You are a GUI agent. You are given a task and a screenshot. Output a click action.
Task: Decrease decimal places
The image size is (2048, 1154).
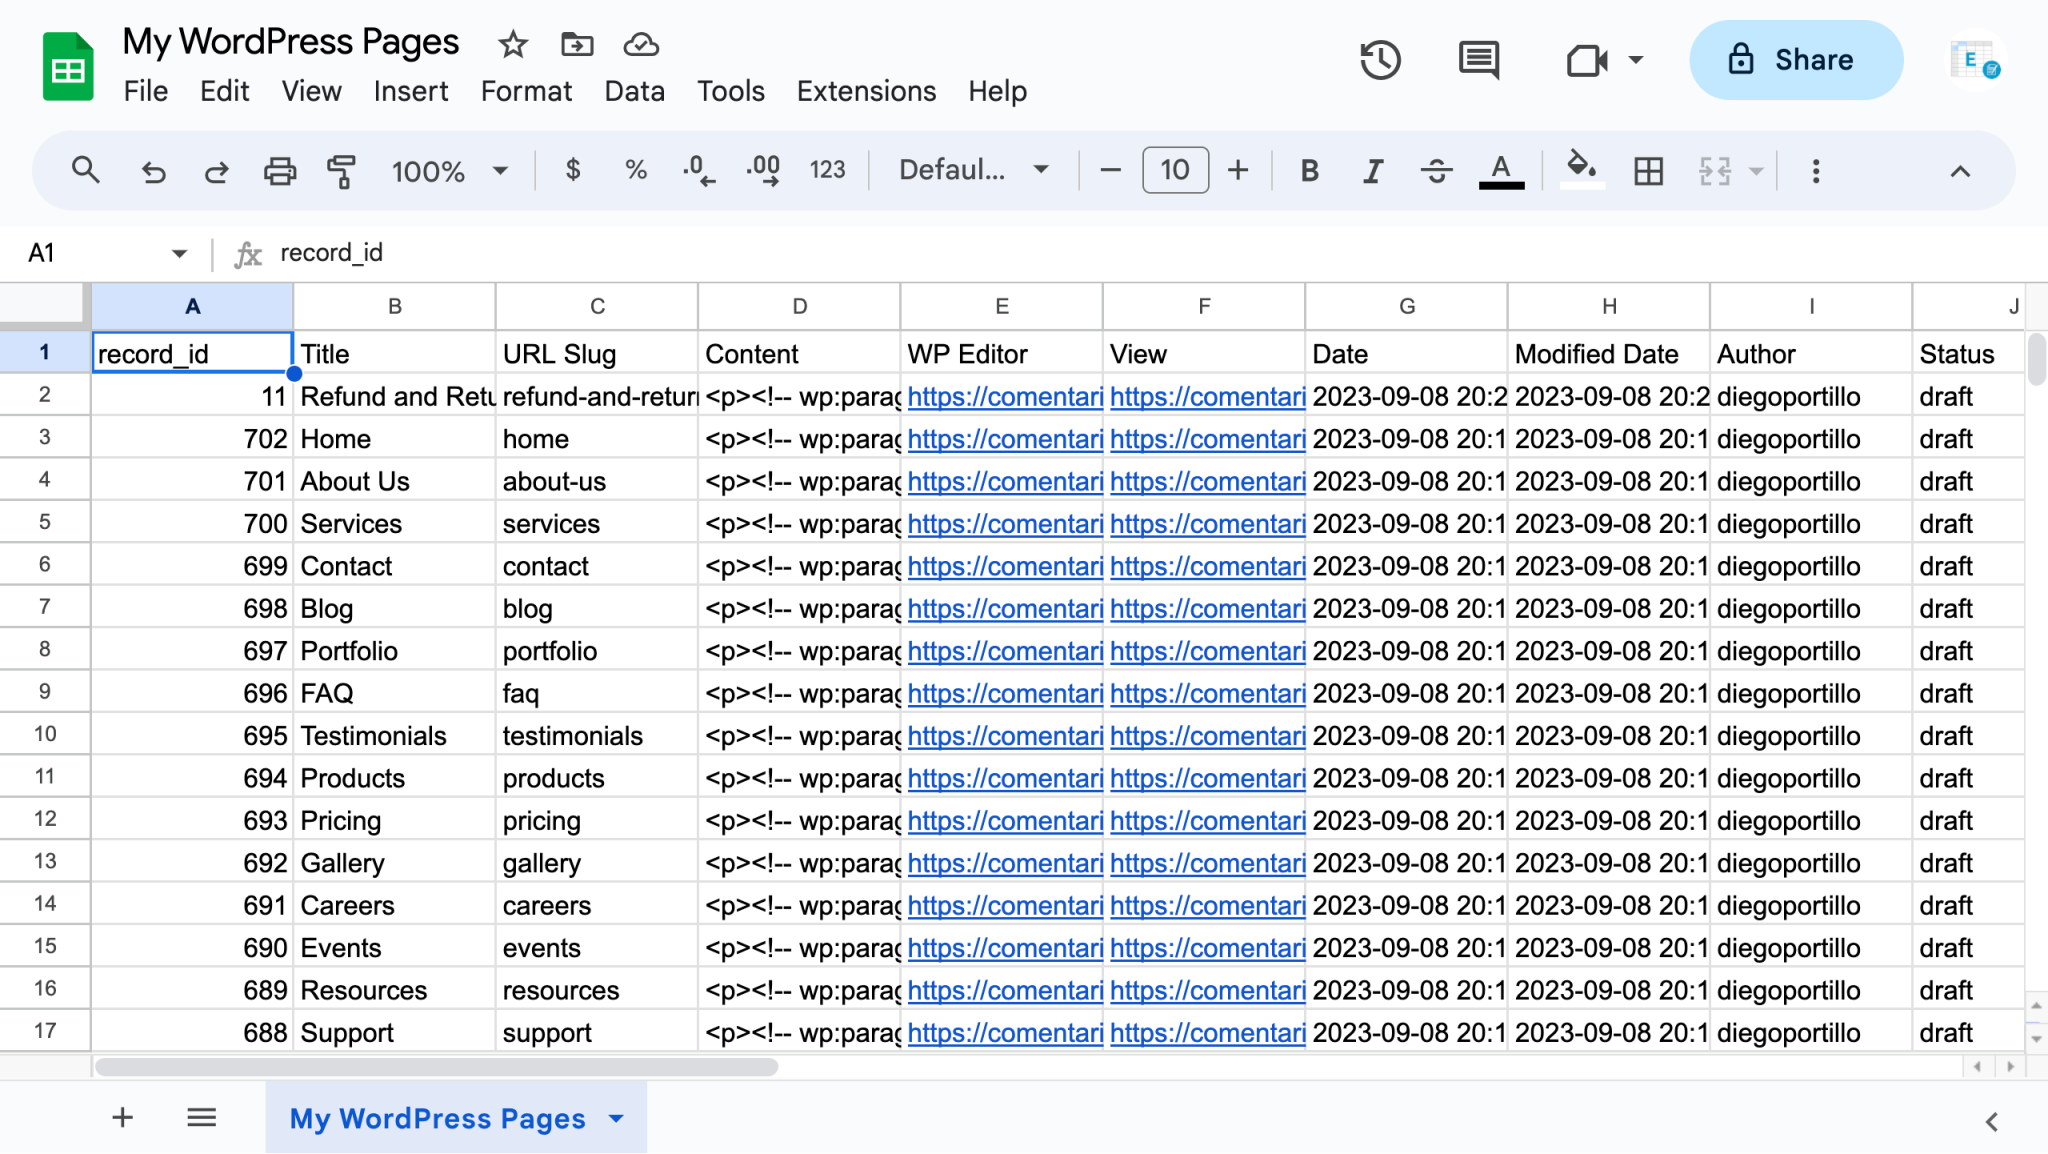(x=697, y=170)
